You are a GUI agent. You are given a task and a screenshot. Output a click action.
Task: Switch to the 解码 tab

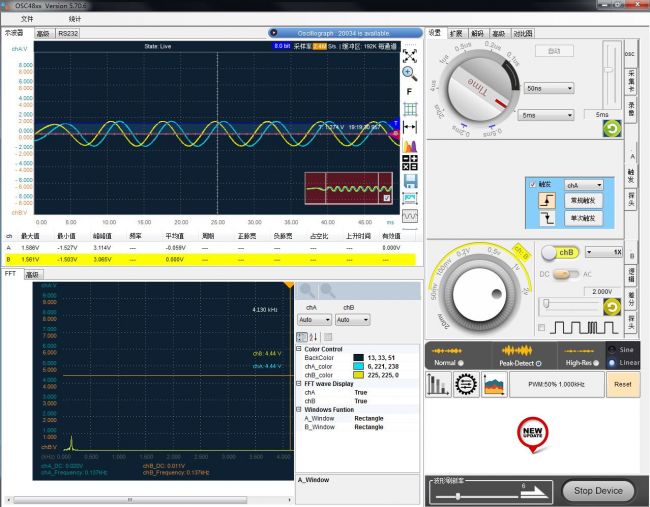(x=478, y=34)
